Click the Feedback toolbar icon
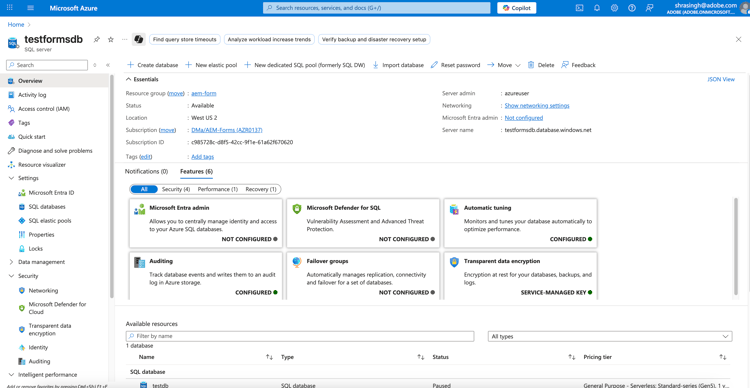750x388 pixels. [565, 65]
